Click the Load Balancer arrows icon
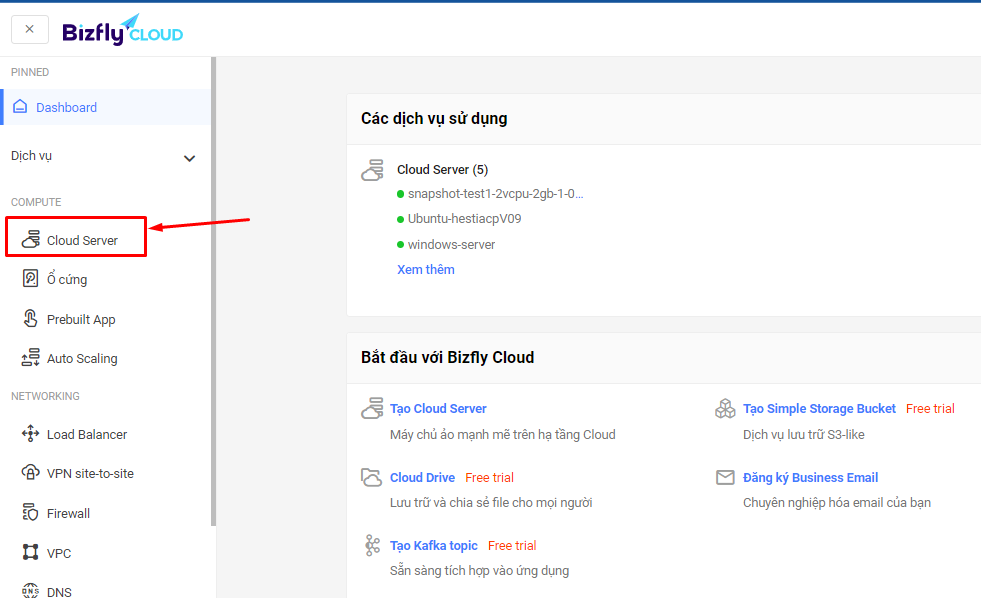Screen dimensions: 981x598 point(30,433)
